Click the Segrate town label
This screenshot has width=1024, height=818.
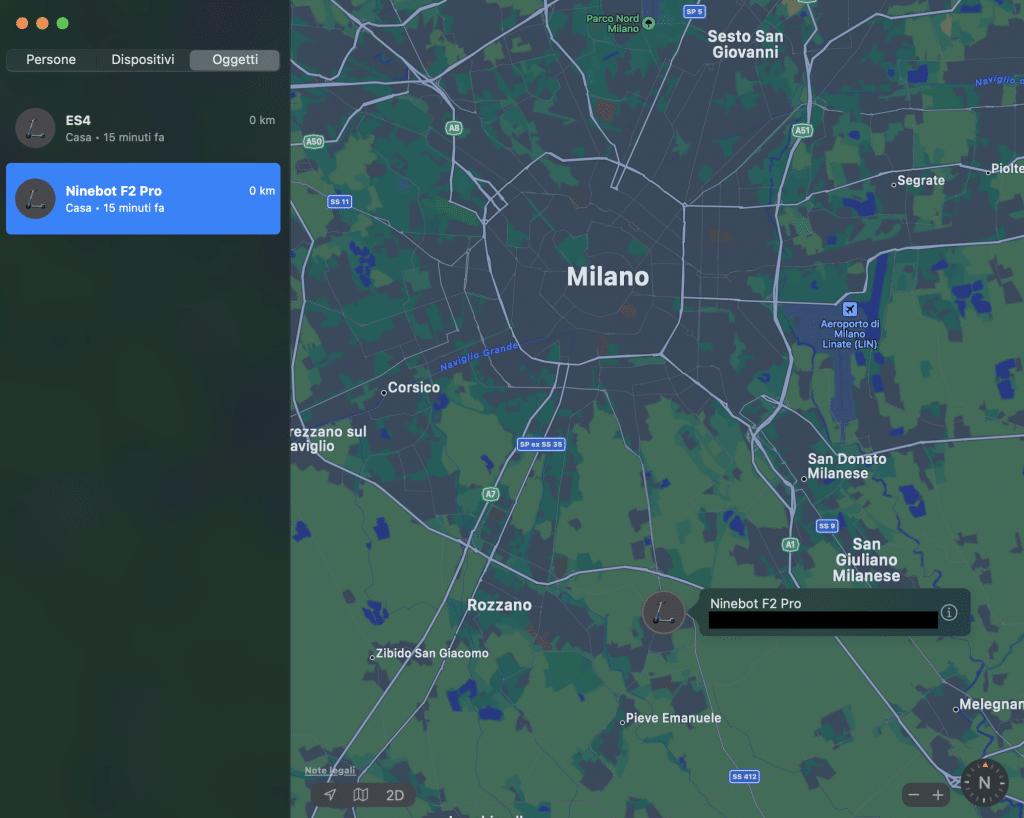[921, 180]
